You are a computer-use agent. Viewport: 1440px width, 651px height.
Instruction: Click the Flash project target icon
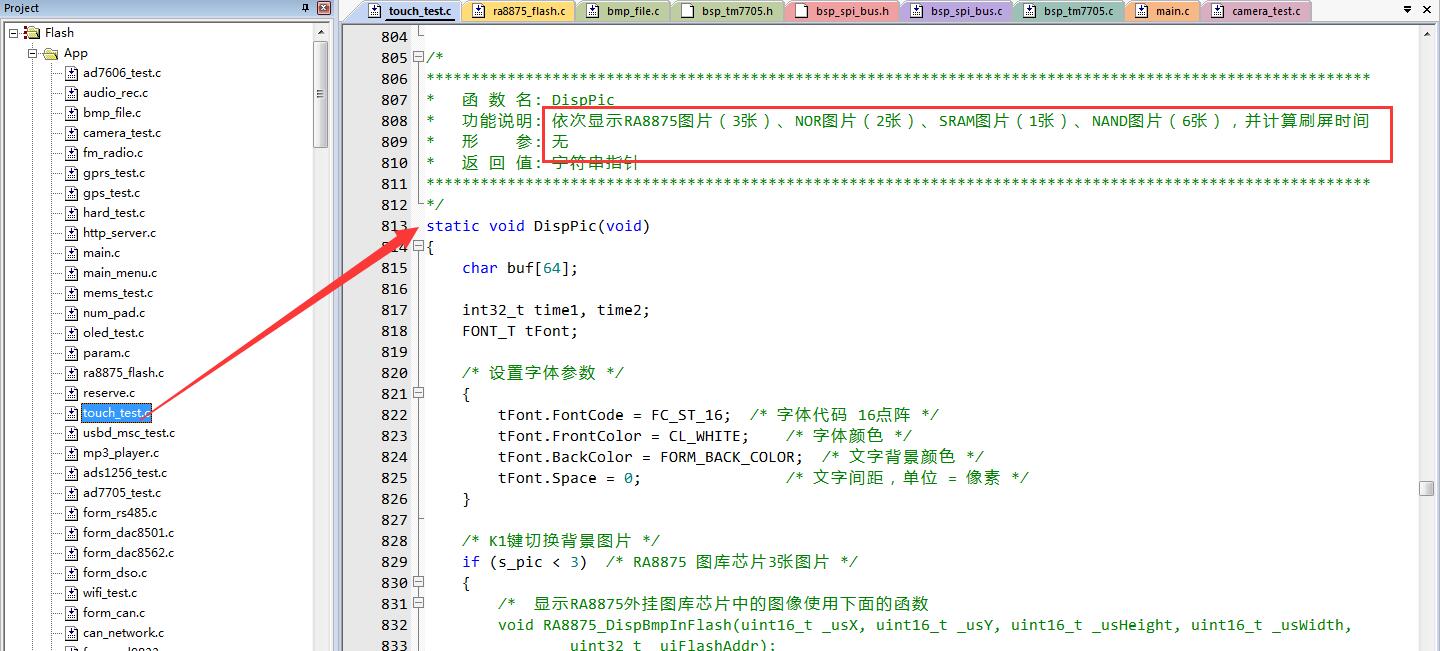click(x=33, y=33)
